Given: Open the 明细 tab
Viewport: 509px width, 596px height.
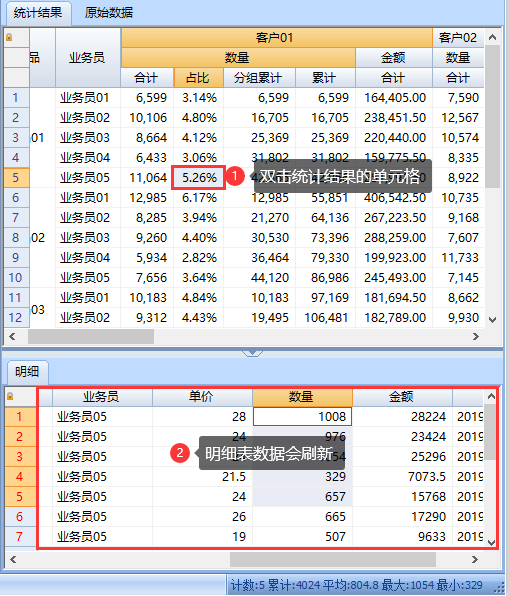Looking at the screenshot, I should coord(27,371).
